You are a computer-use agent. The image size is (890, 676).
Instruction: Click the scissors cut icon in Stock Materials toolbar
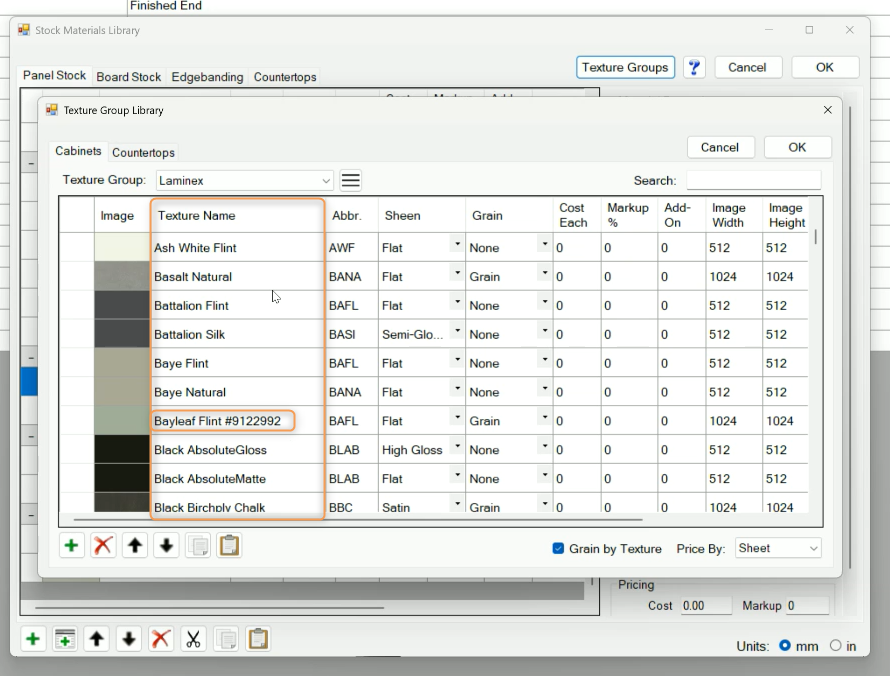pyautogui.click(x=193, y=639)
